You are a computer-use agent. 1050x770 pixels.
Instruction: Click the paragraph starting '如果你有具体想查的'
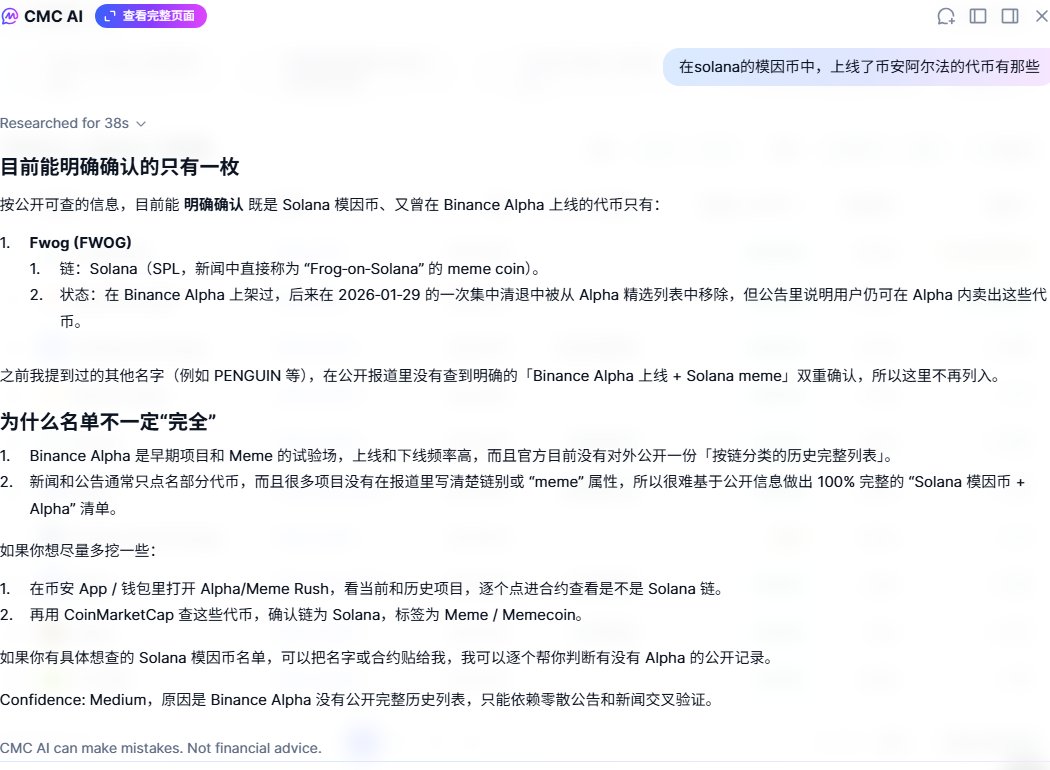click(387, 658)
